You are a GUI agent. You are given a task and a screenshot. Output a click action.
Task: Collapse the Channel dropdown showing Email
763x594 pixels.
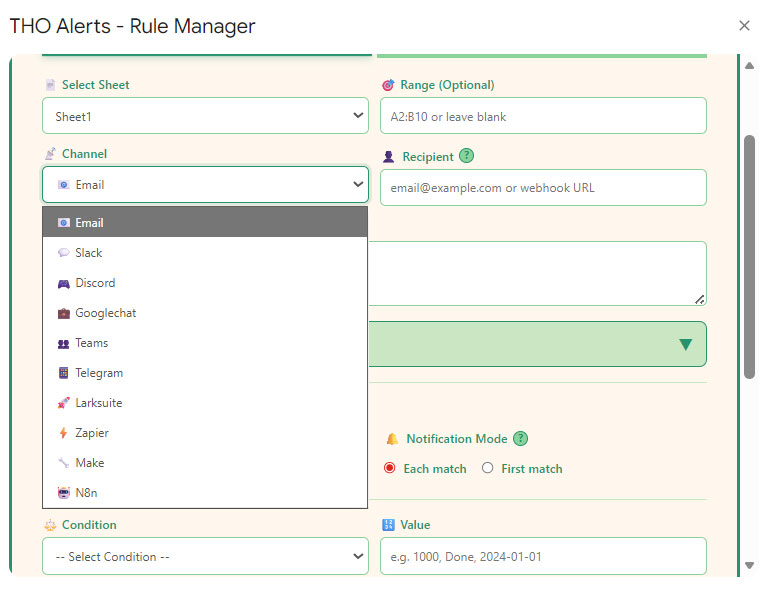point(205,184)
